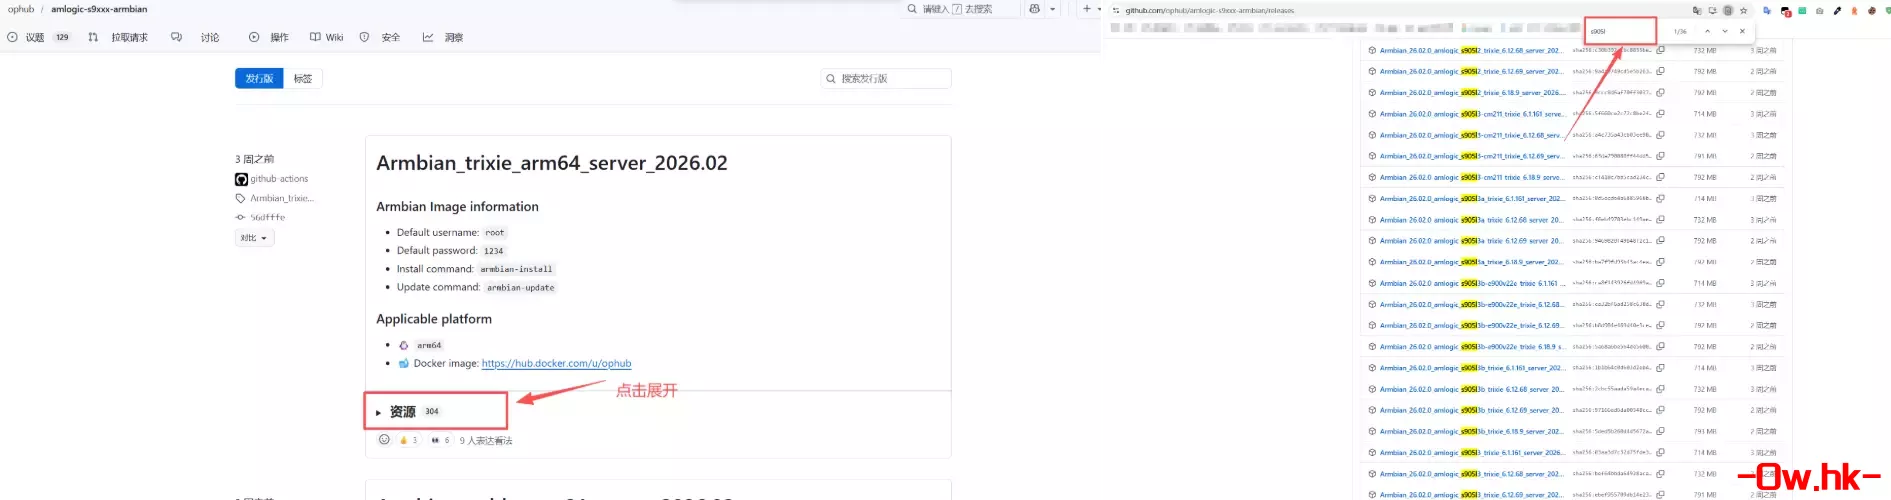
Task: Open the 拉取请求 (Pull requests) tab
Action: (118, 37)
